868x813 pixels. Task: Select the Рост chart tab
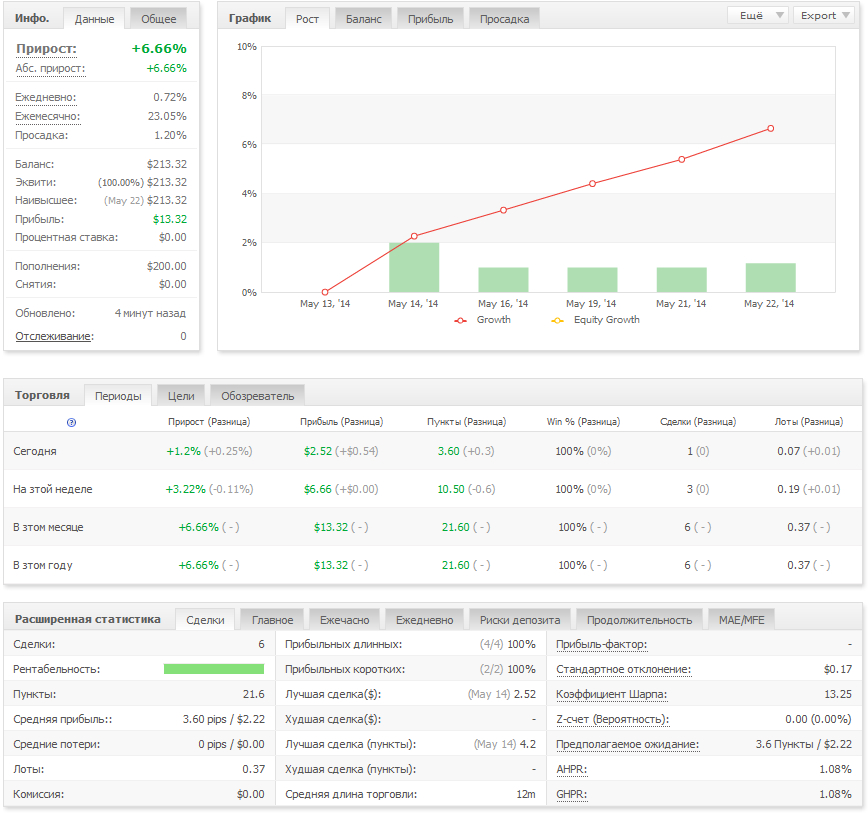pos(307,19)
